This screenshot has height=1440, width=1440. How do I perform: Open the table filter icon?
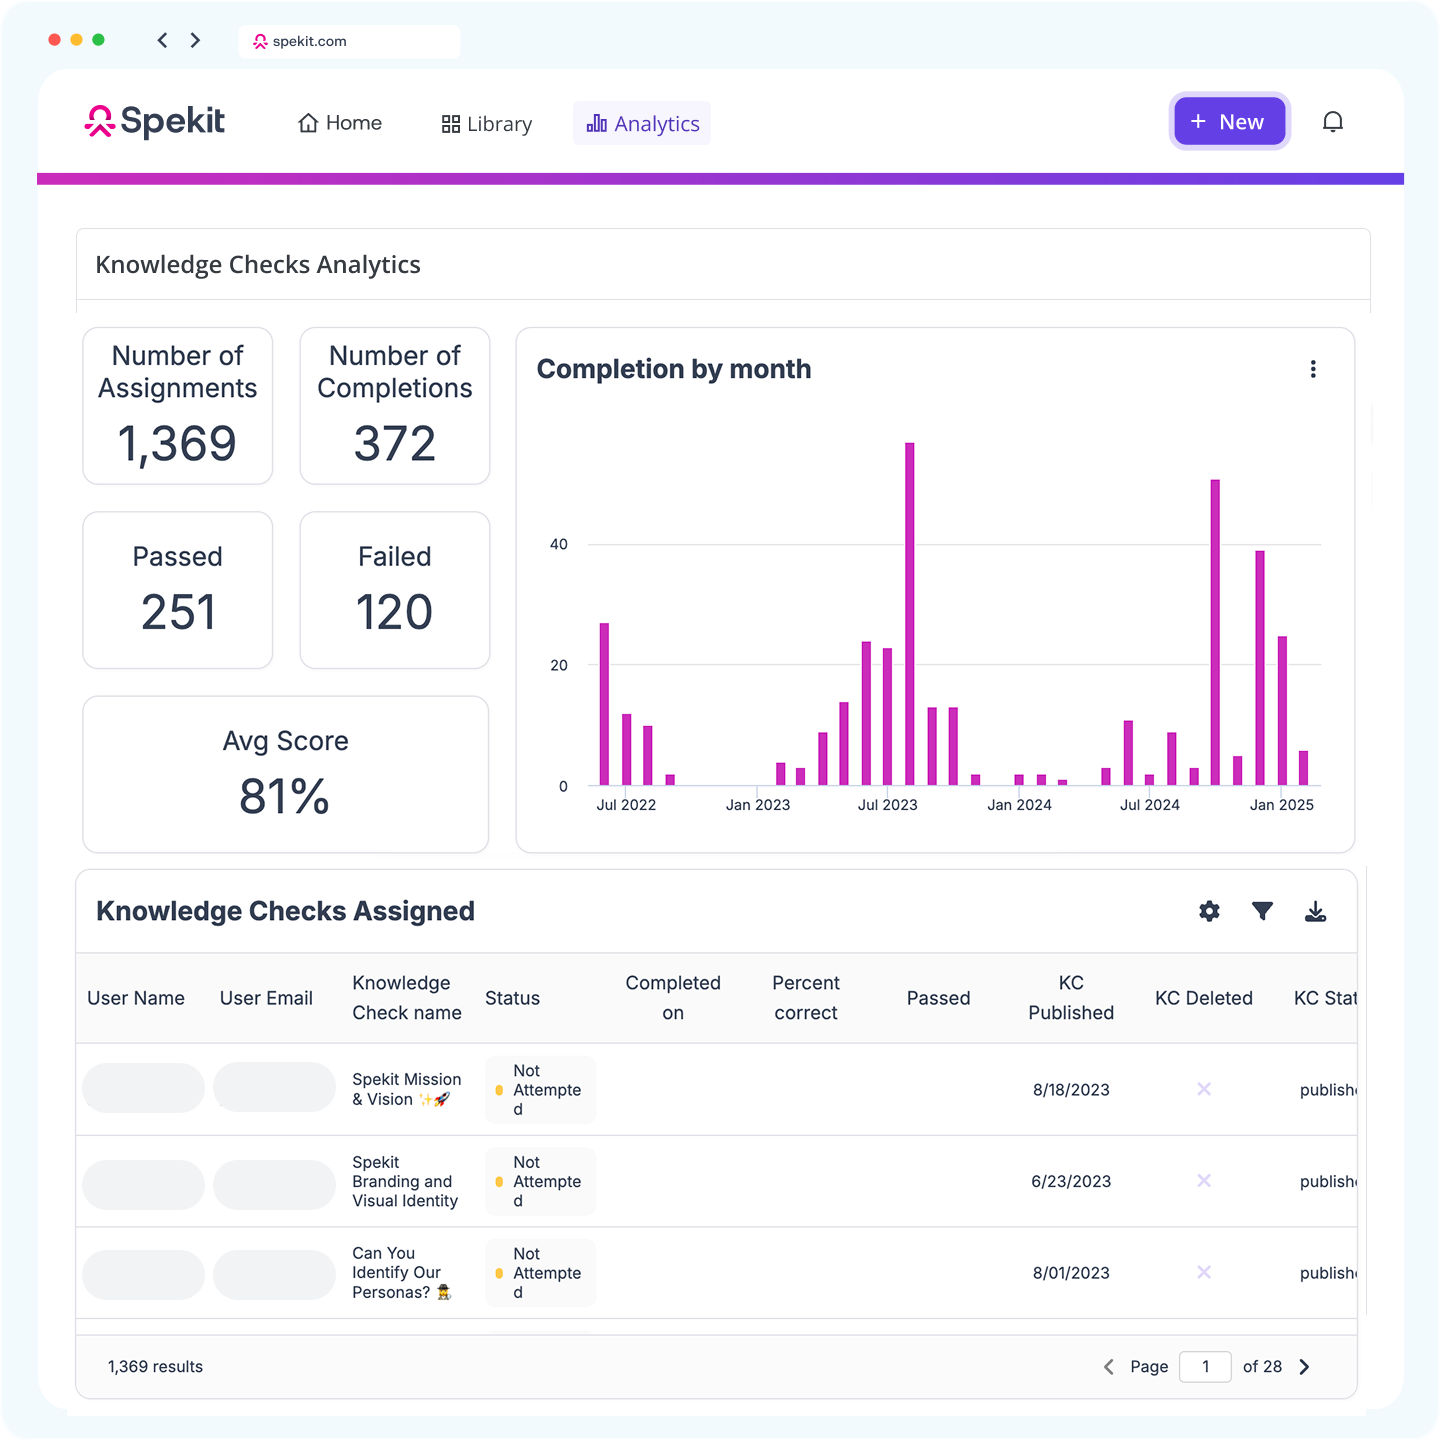tap(1262, 911)
